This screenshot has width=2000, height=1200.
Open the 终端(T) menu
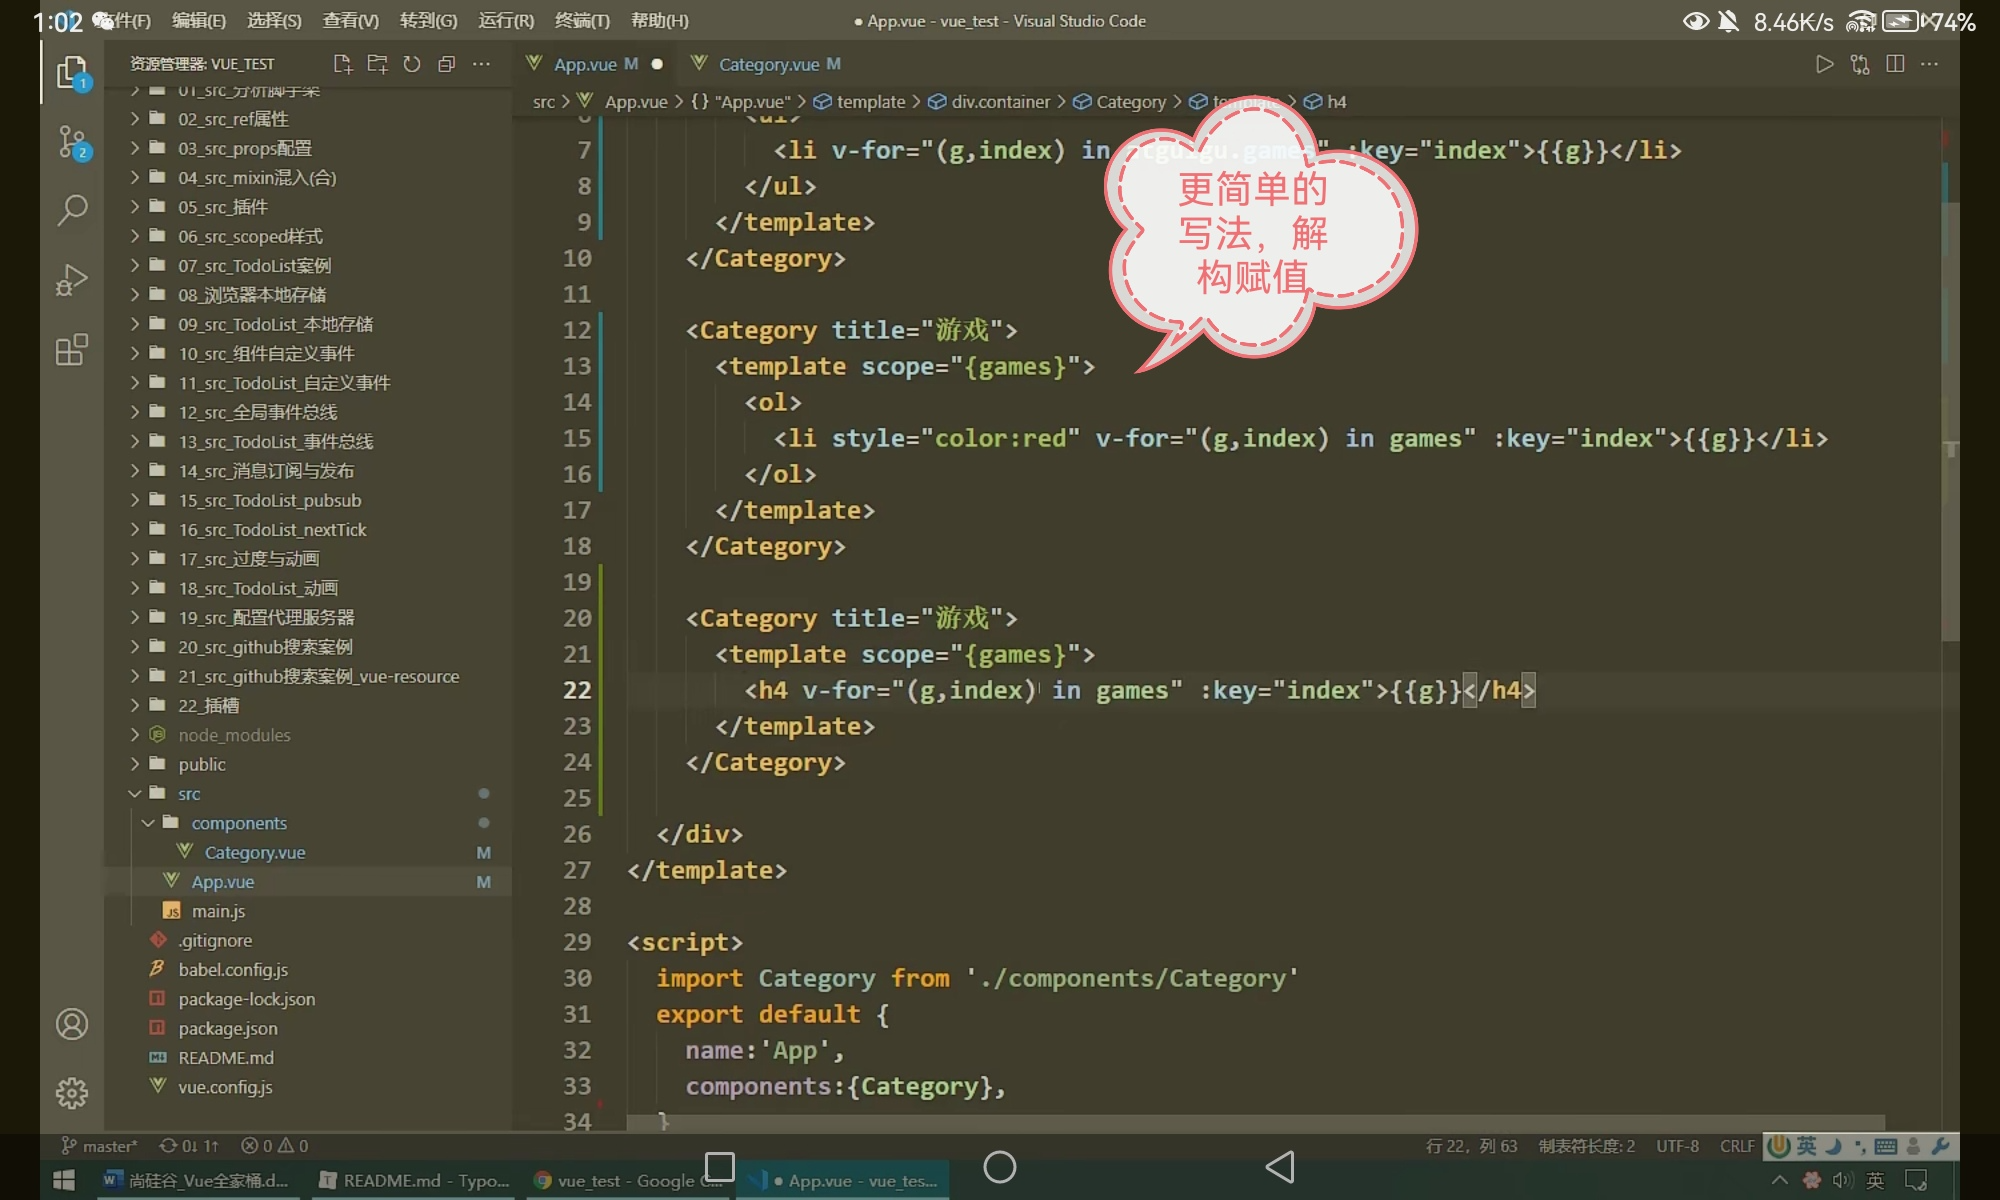click(582, 21)
